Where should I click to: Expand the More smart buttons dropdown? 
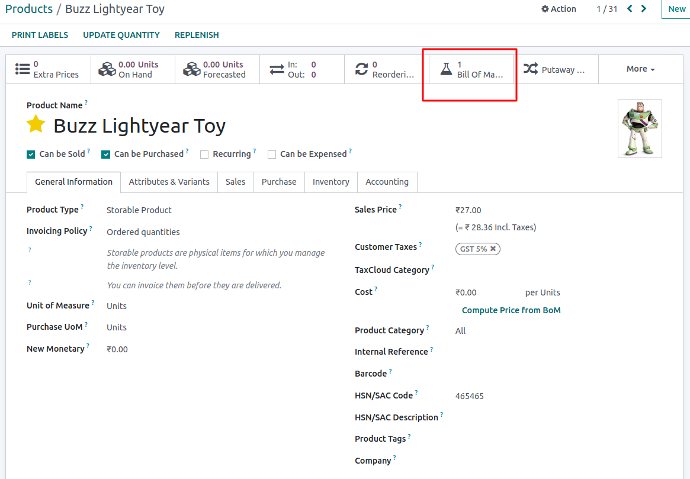(640, 69)
